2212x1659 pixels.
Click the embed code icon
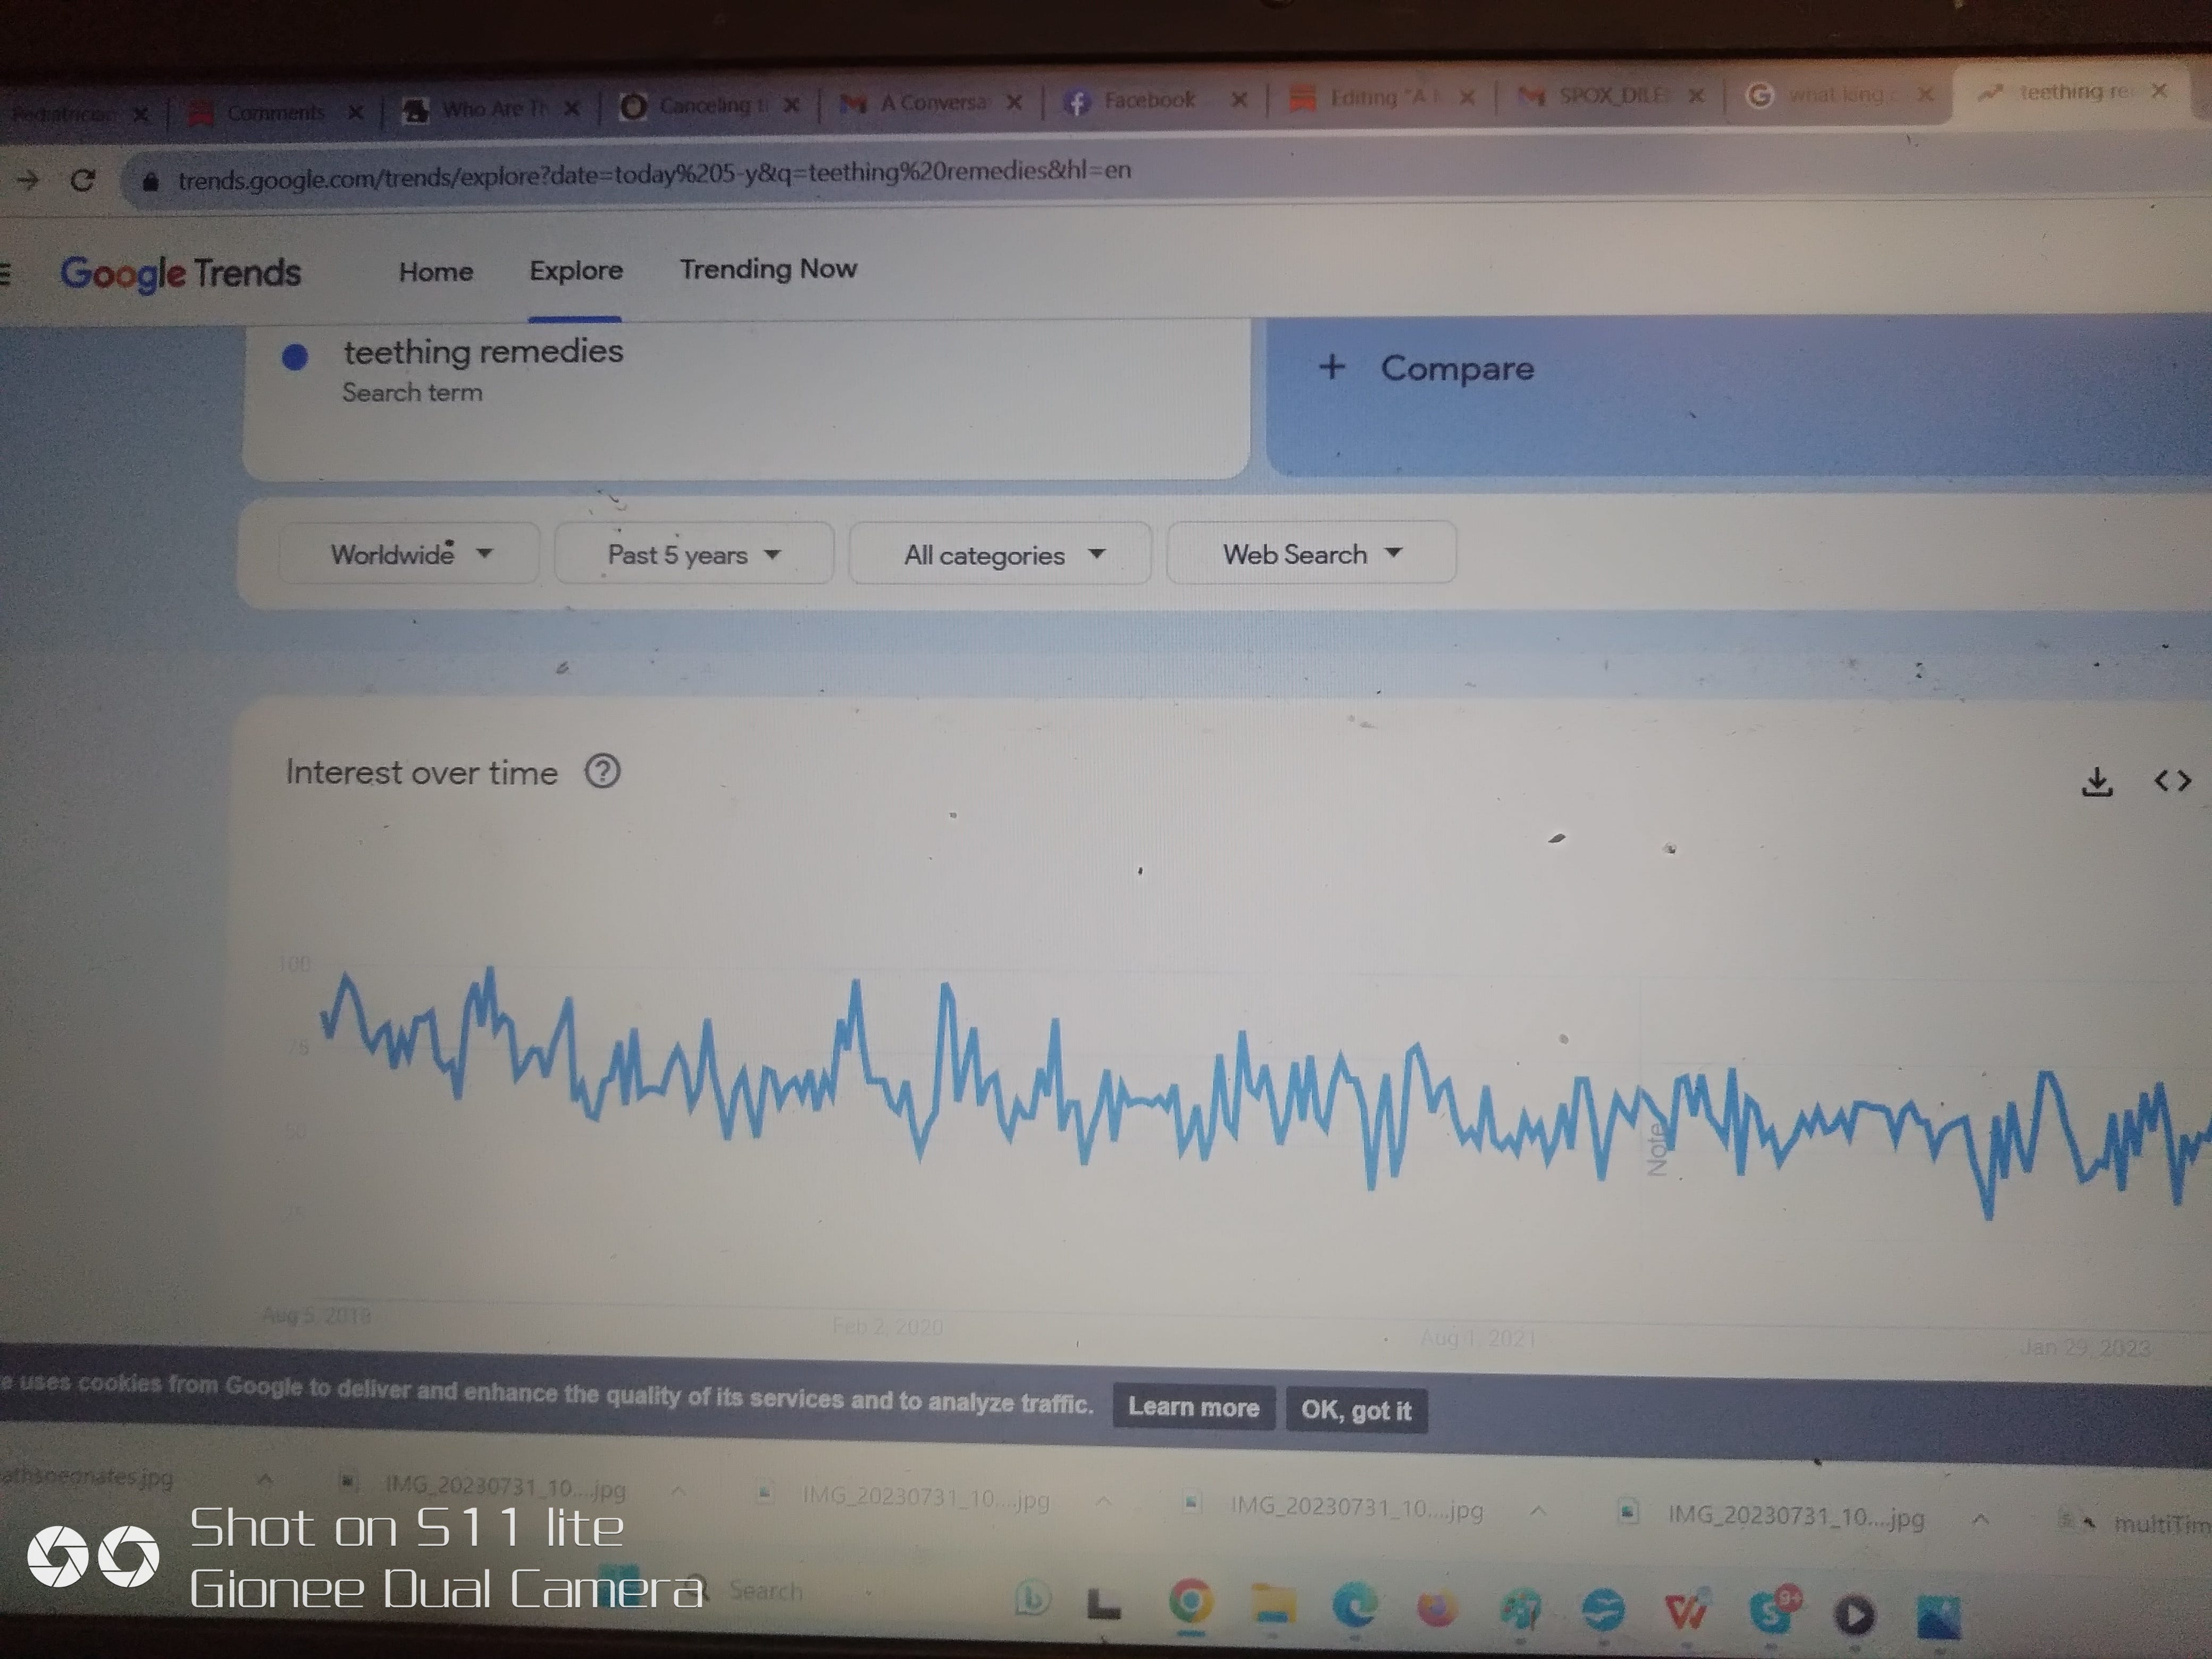coord(2172,781)
